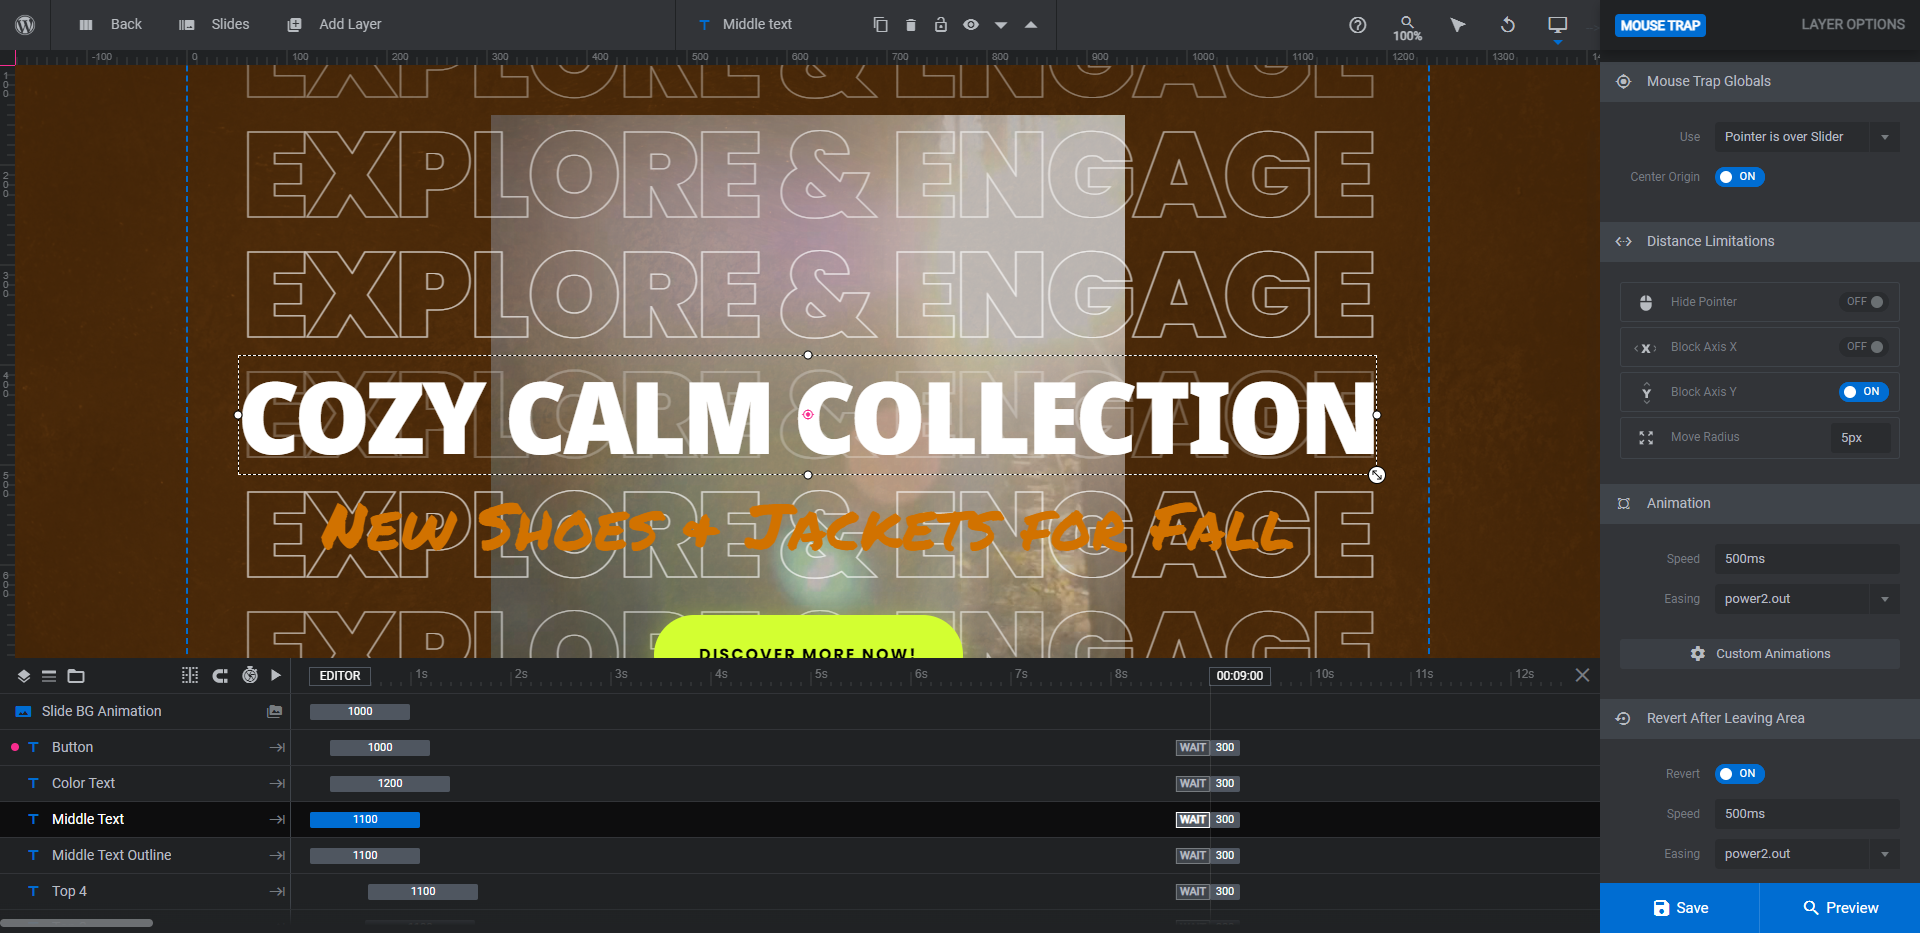Click the timeline list view icon
This screenshot has width=1920, height=933.
(x=49, y=676)
